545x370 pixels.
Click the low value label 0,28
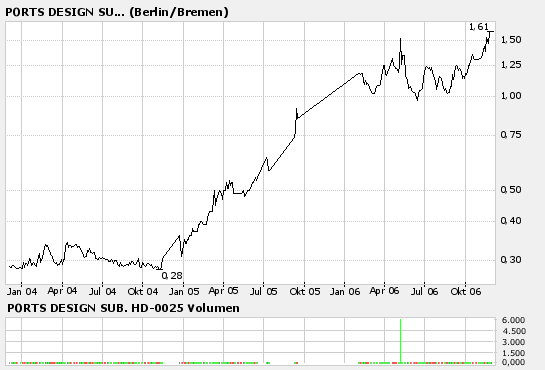(x=172, y=276)
